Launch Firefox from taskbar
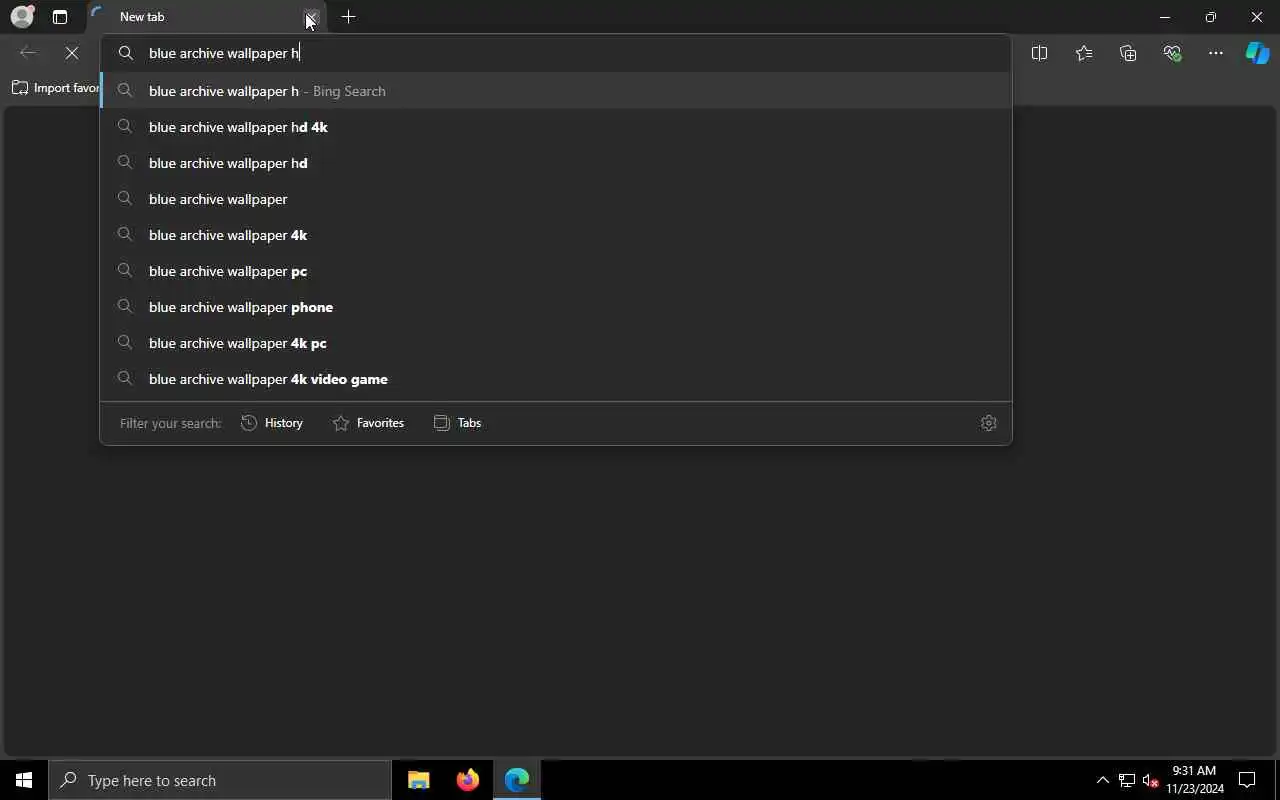 pyautogui.click(x=468, y=780)
